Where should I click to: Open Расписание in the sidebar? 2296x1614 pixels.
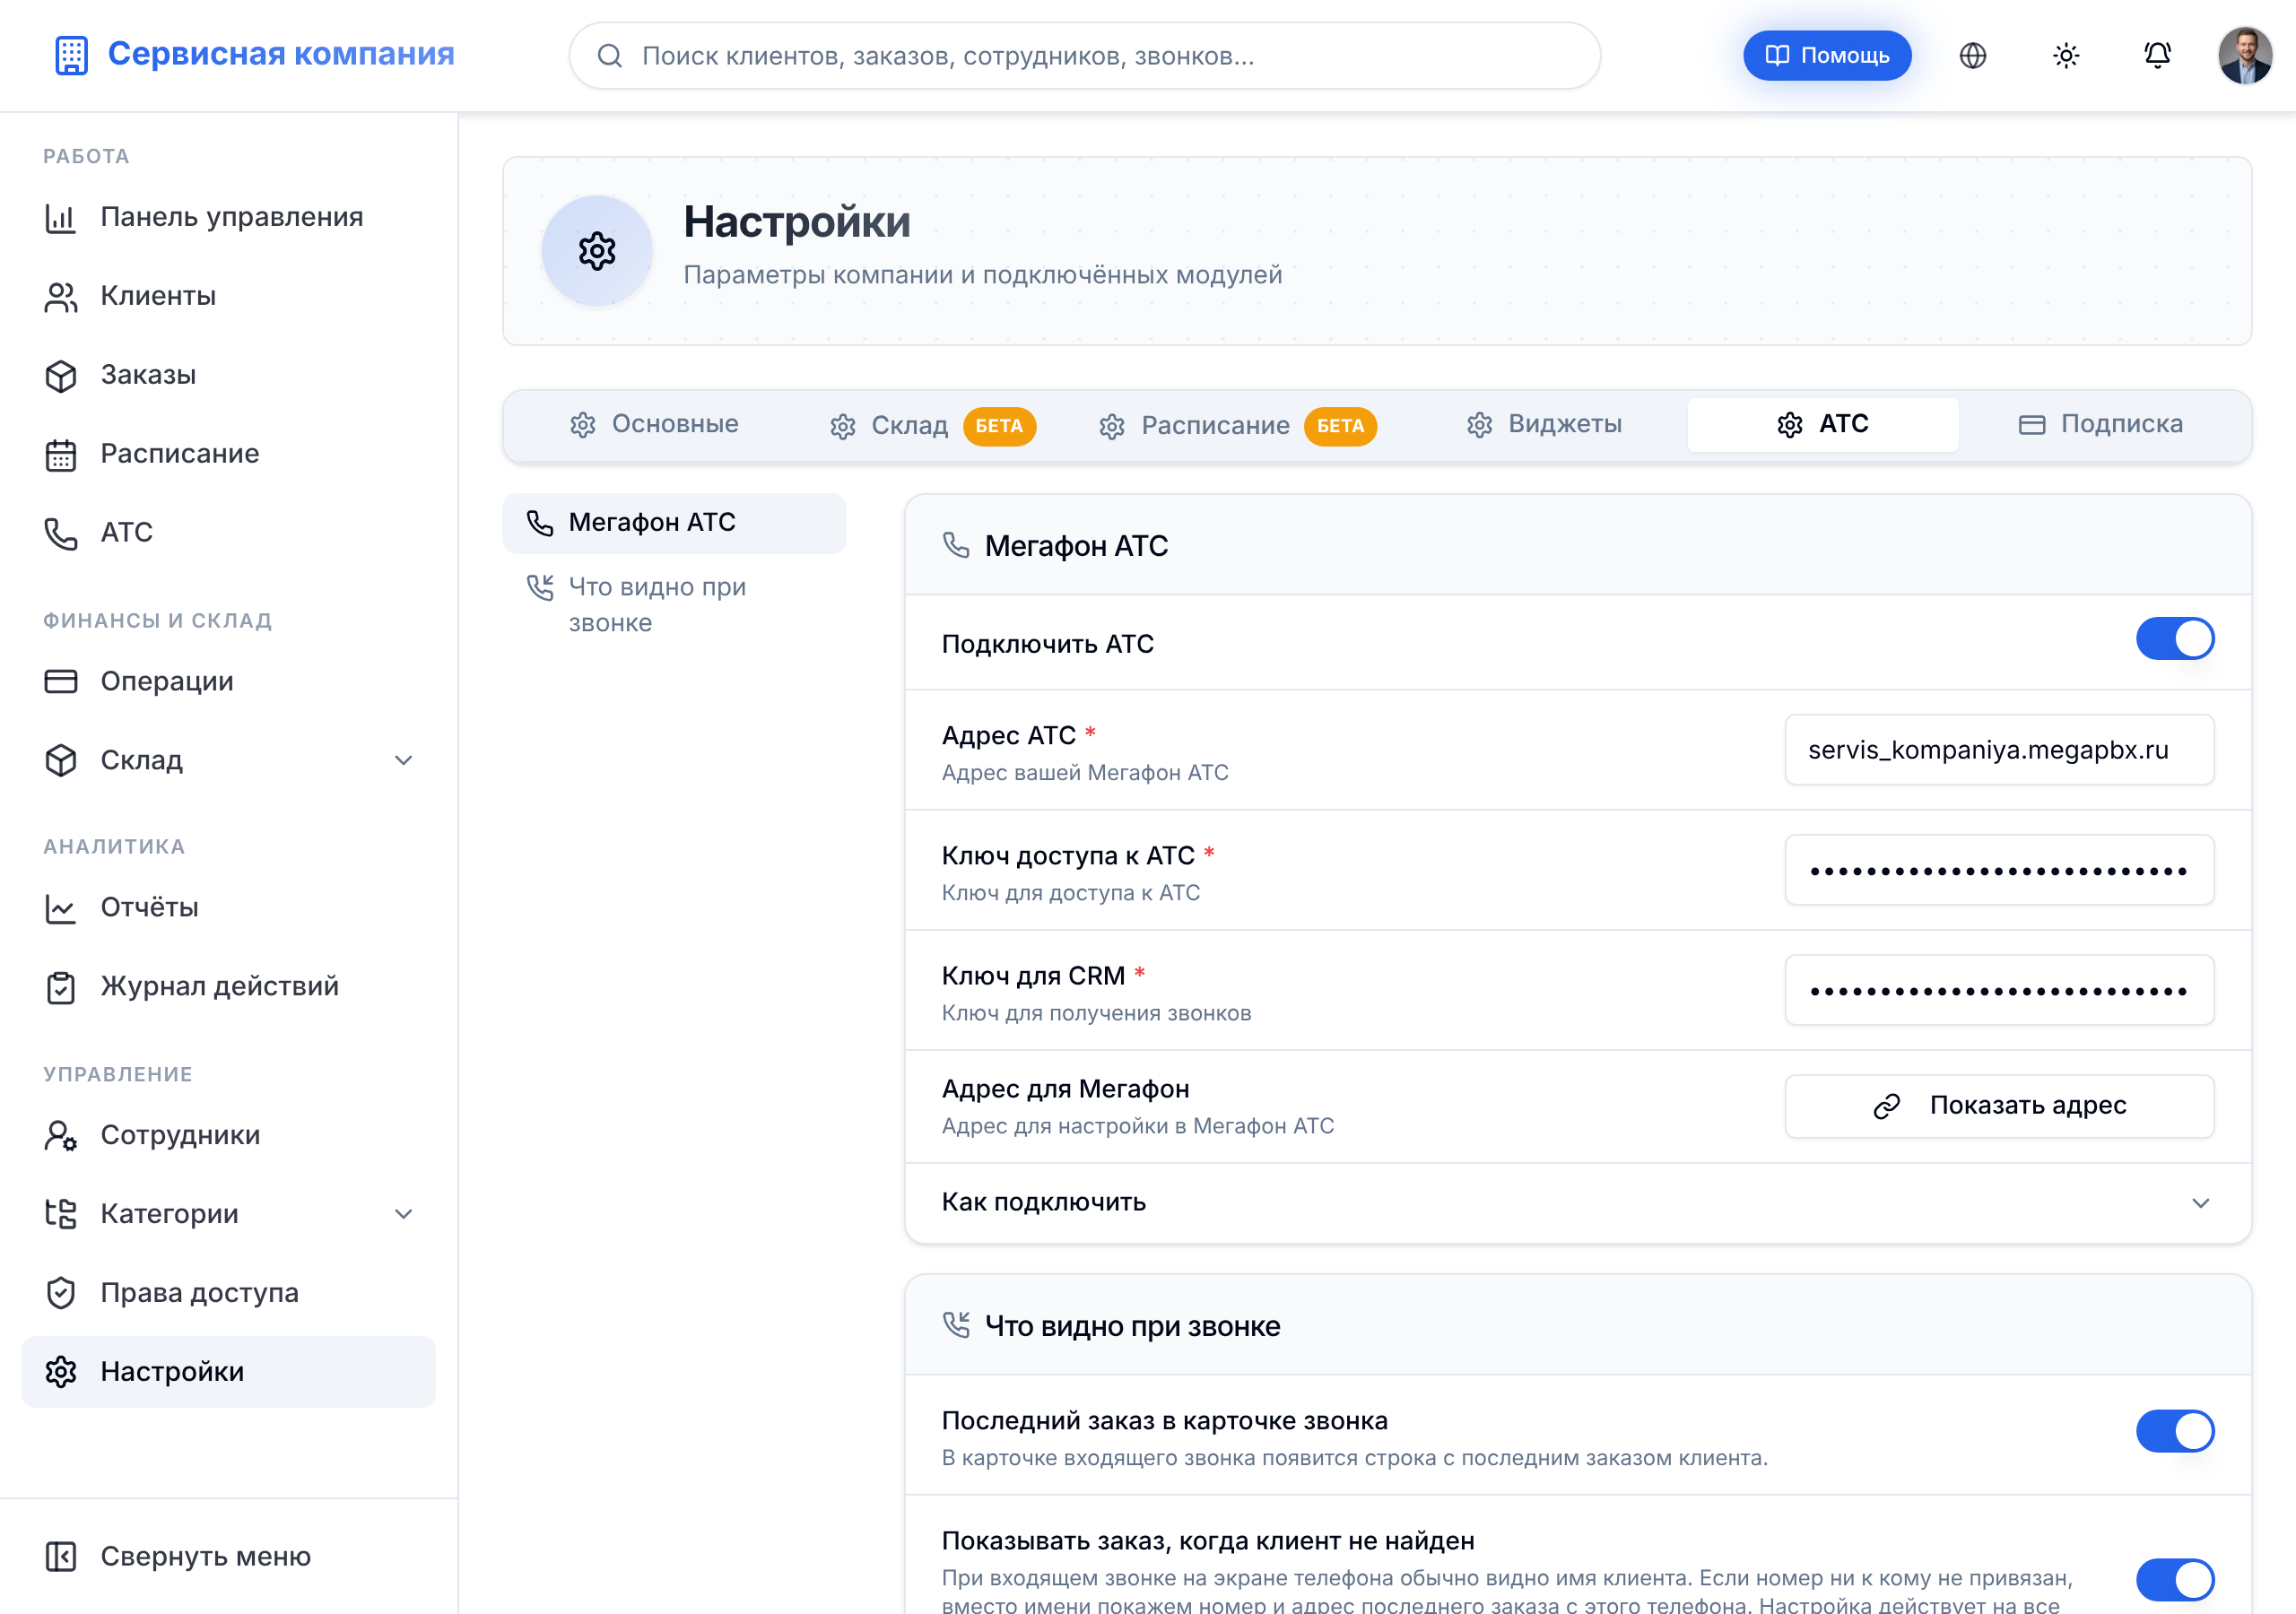click(228, 454)
